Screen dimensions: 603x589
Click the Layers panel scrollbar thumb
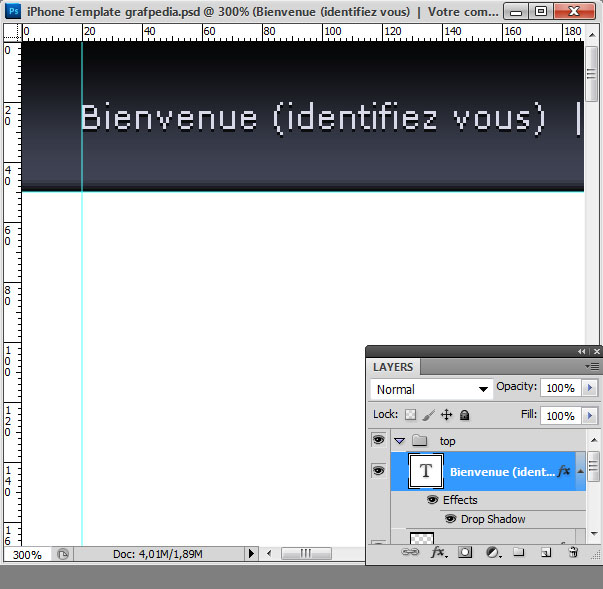point(594,466)
